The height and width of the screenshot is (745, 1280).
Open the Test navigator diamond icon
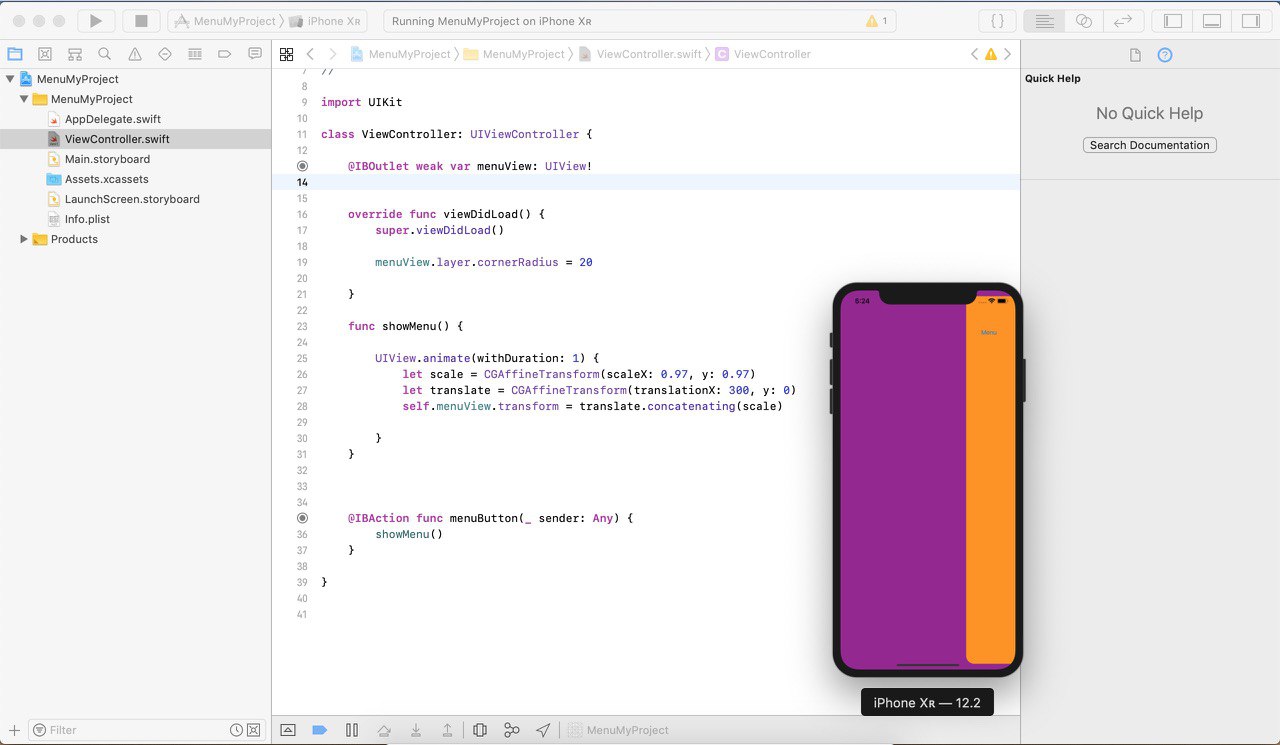click(x=165, y=54)
